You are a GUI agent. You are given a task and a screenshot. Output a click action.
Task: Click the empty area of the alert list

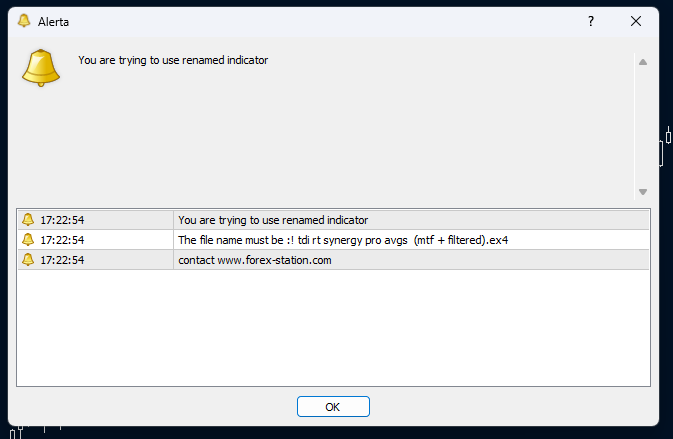[333, 330]
